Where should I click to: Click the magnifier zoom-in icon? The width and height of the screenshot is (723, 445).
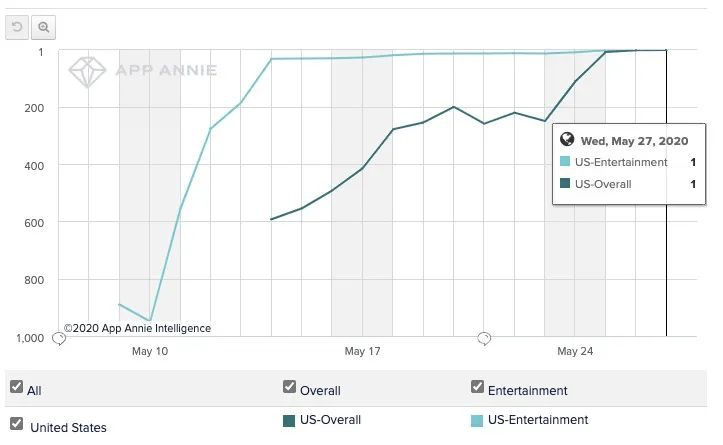pos(43,27)
